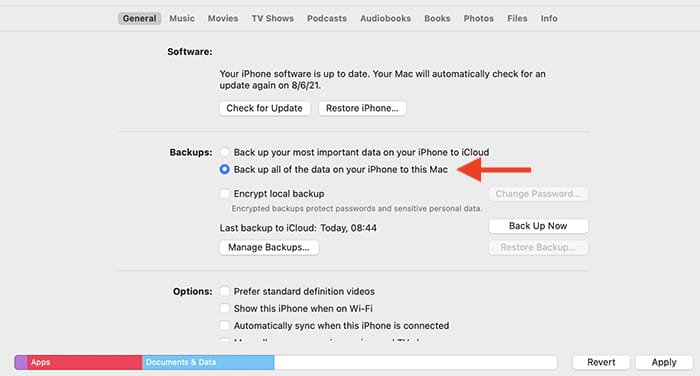Click the Apps storage segment

tap(84, 362)
